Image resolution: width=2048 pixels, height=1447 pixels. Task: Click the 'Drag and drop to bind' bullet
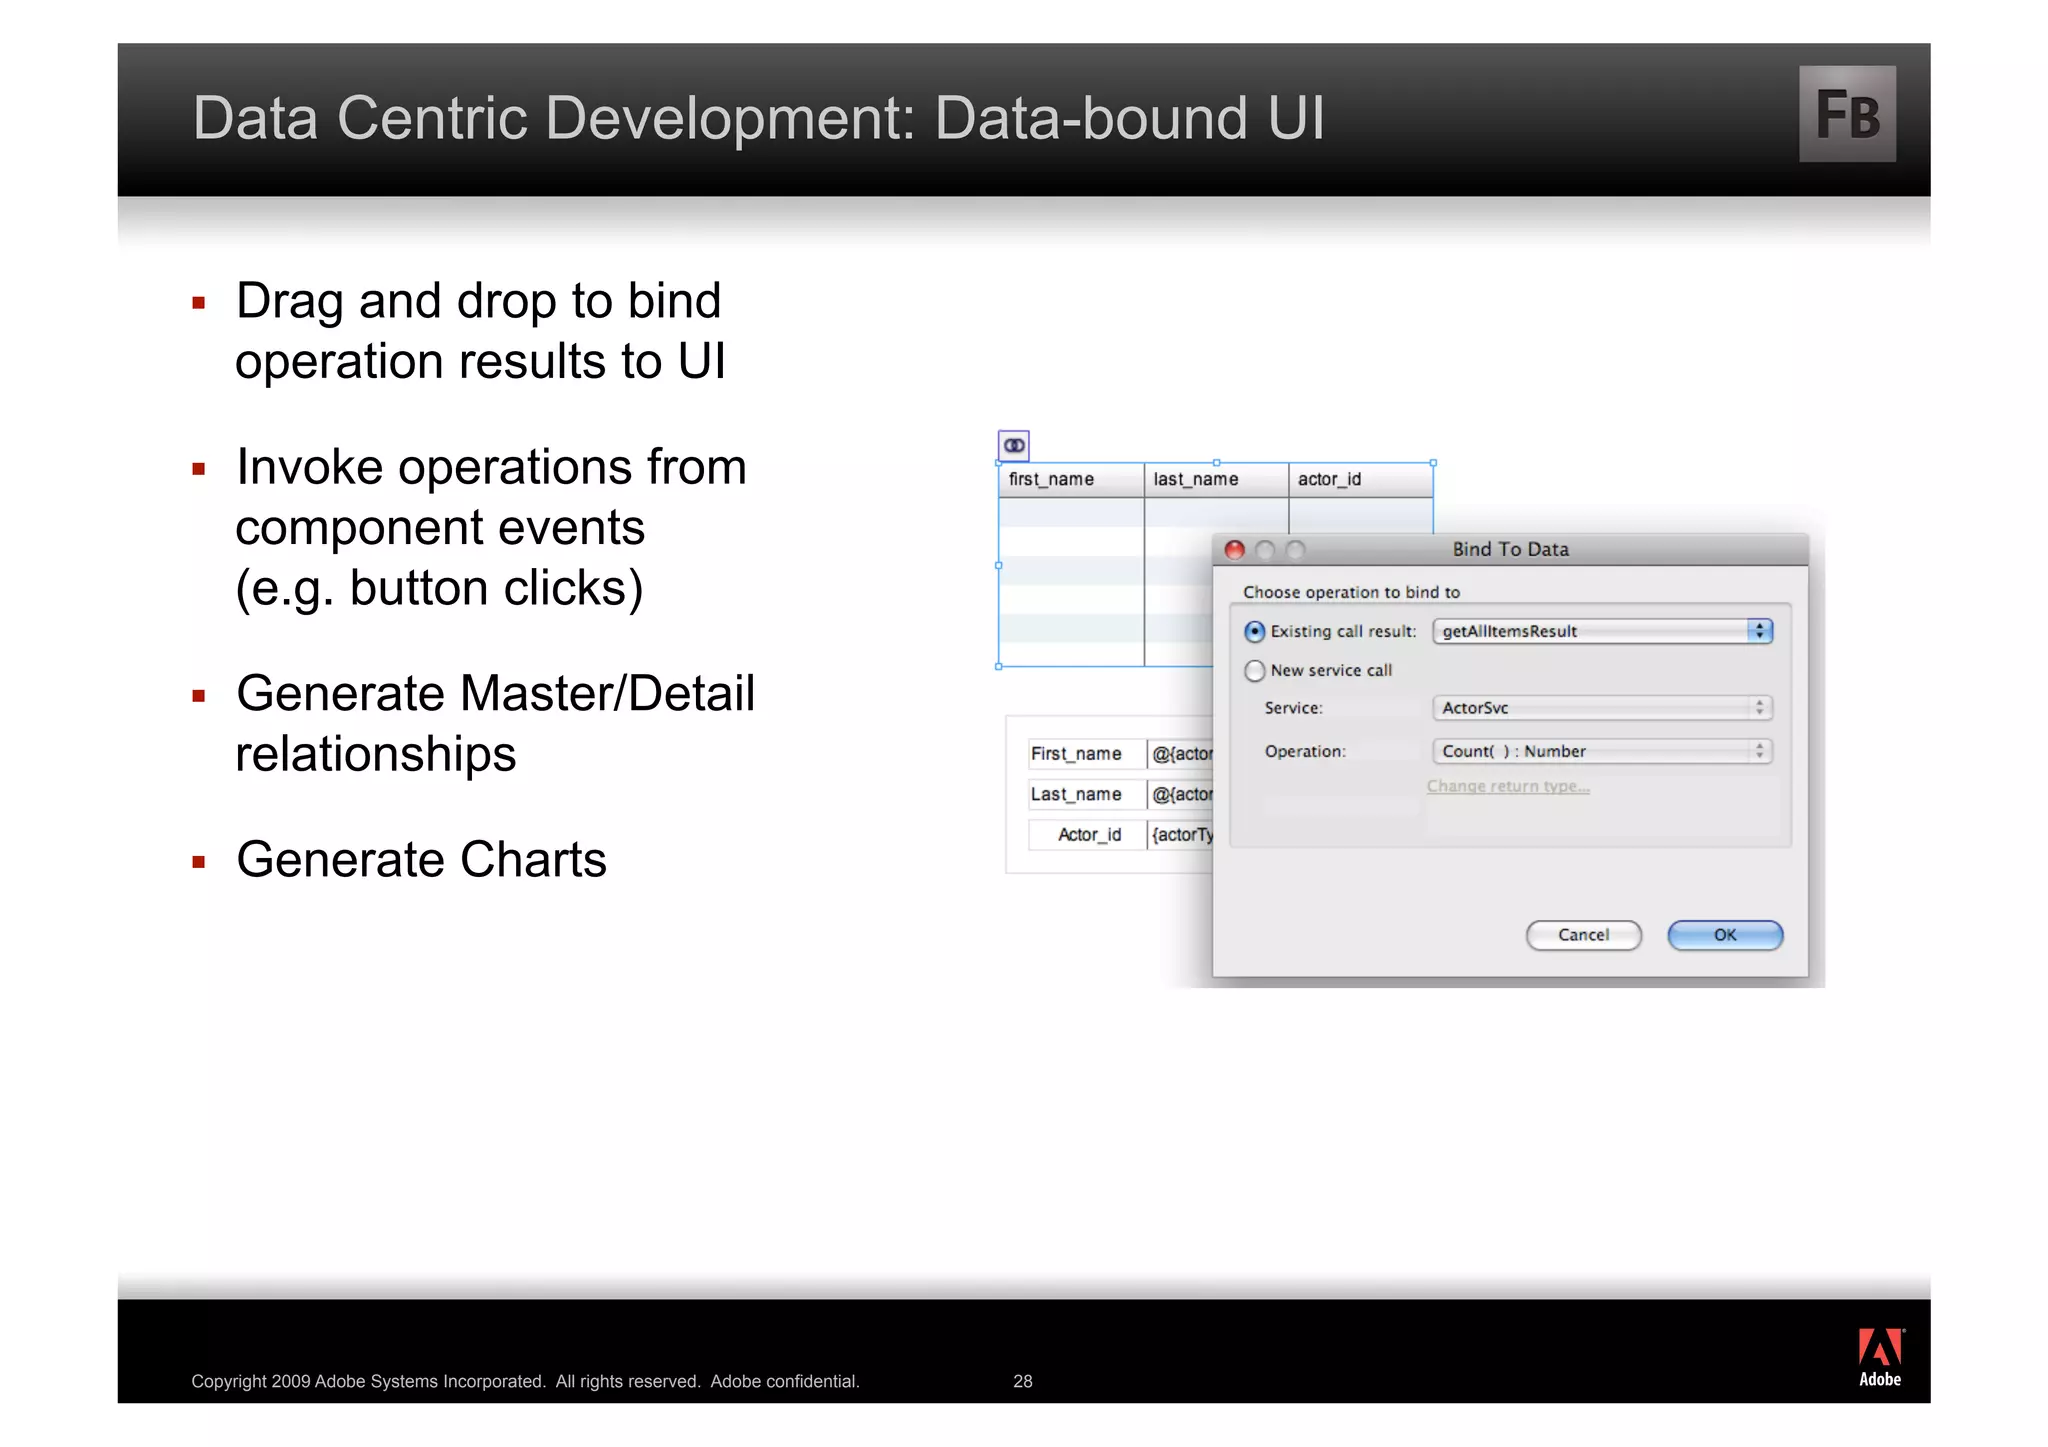(x=479, y=331)
